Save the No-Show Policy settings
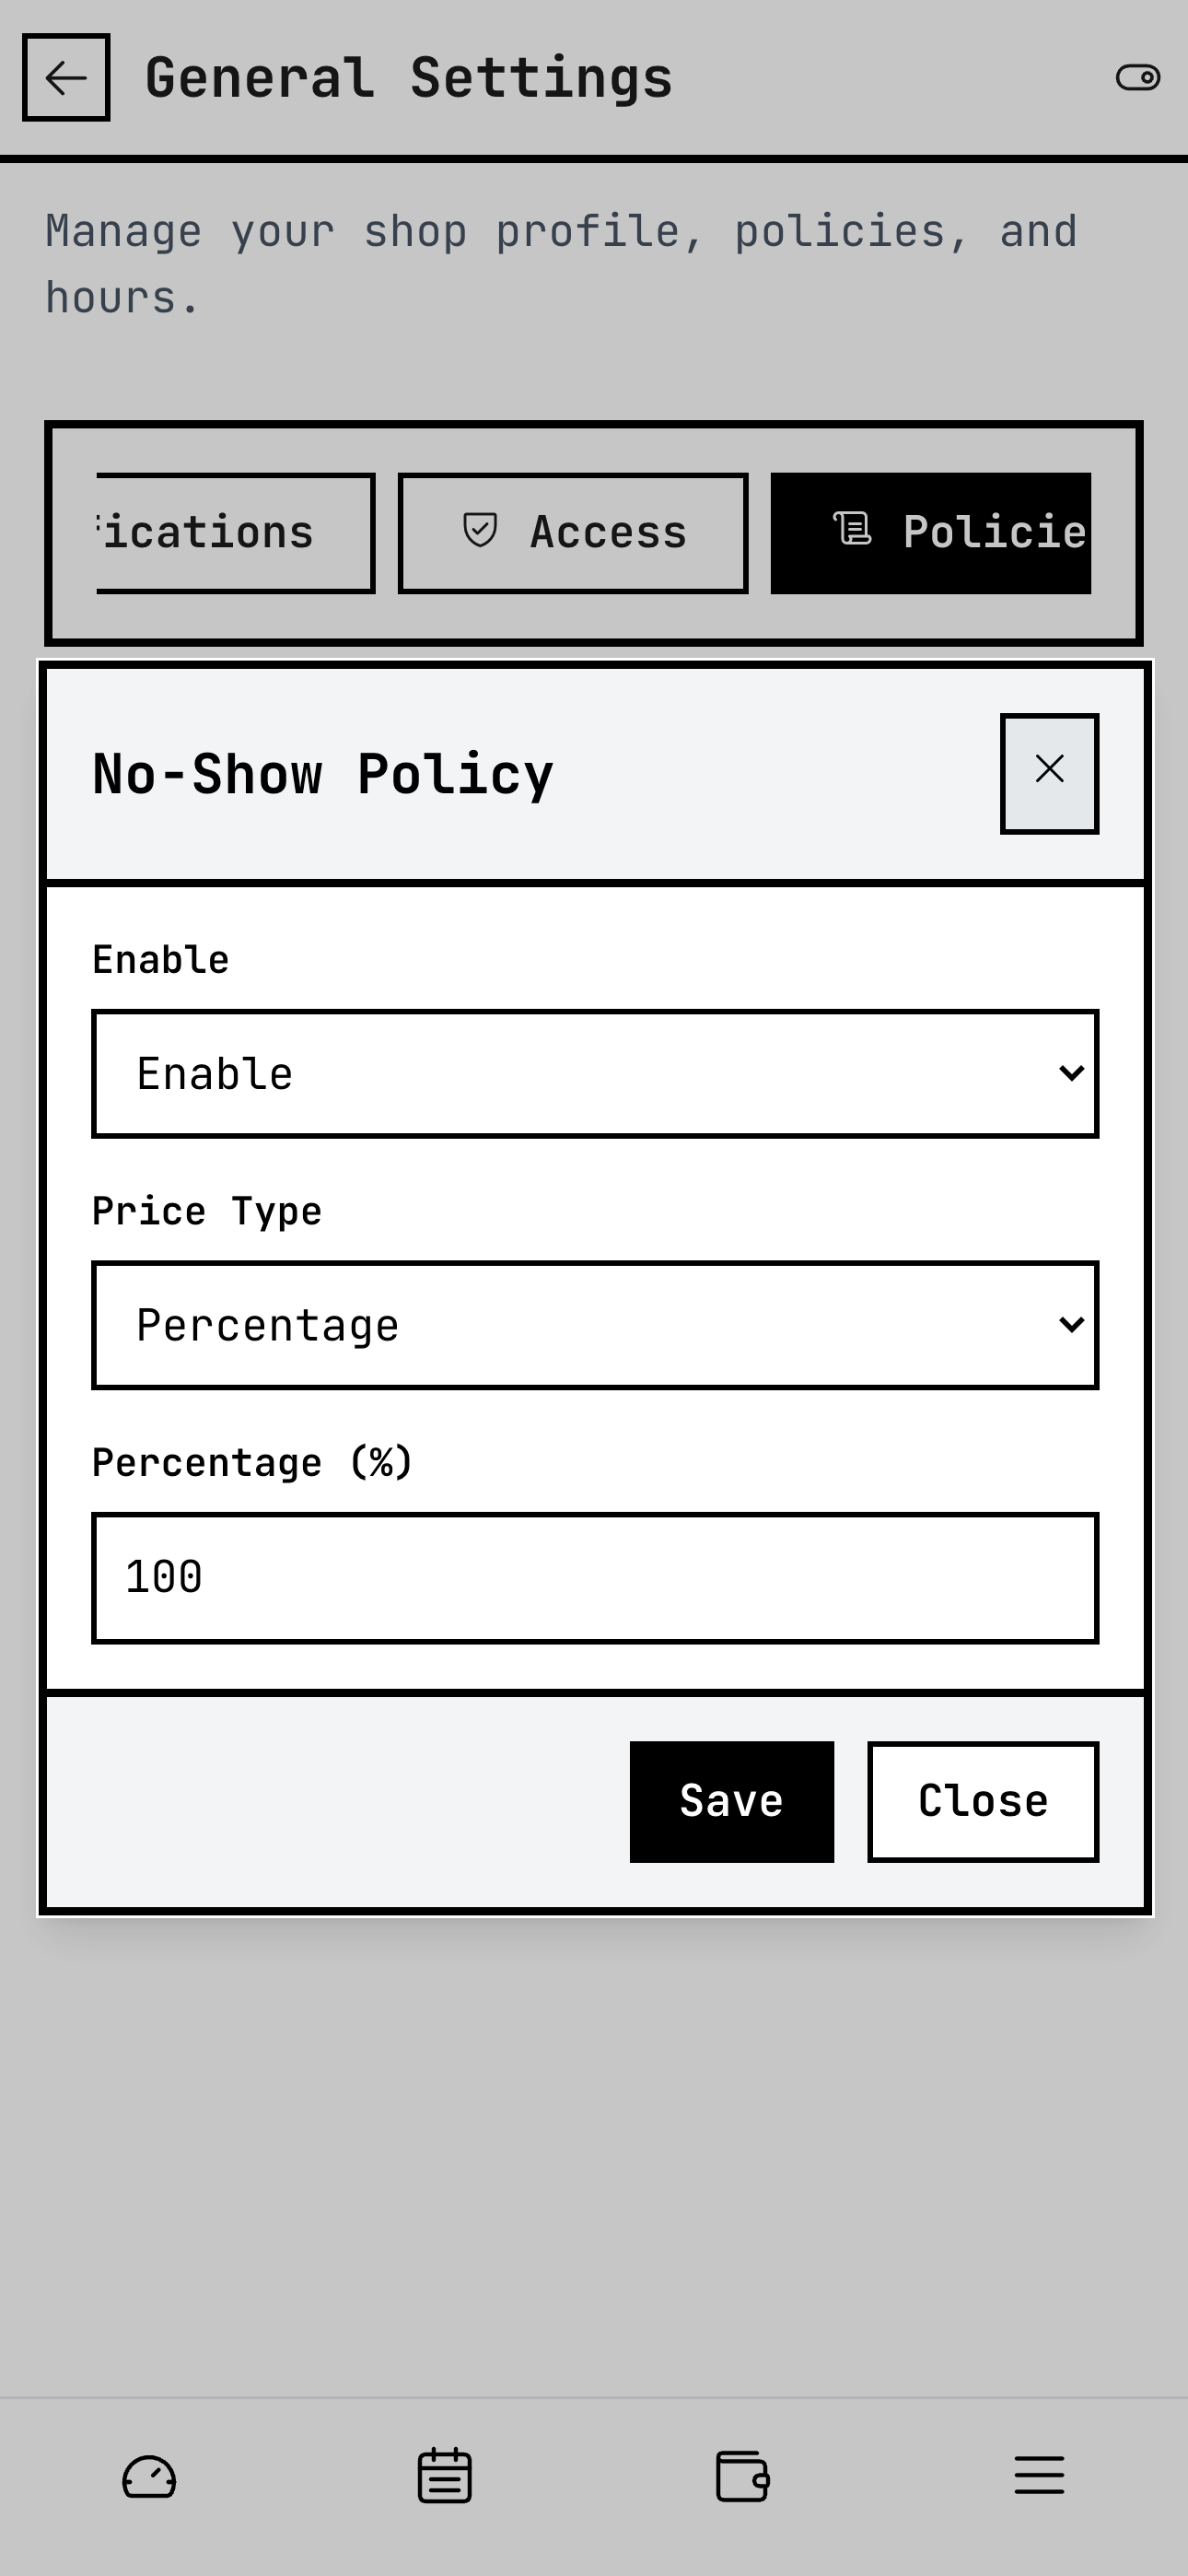1188x2576 pixels. (x=731, y=1799)
